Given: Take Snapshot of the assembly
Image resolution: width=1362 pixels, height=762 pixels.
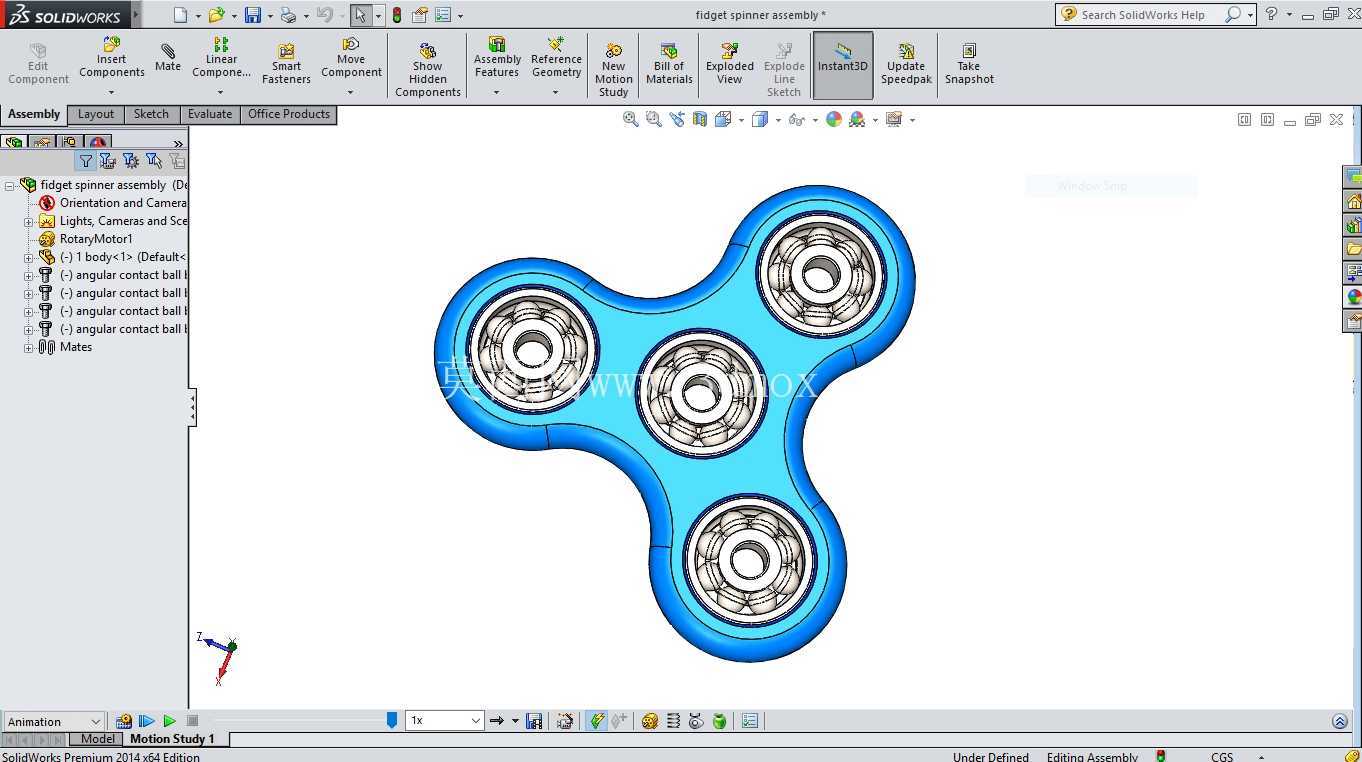Looking at the screenshot, I should (x=969, y=64).
